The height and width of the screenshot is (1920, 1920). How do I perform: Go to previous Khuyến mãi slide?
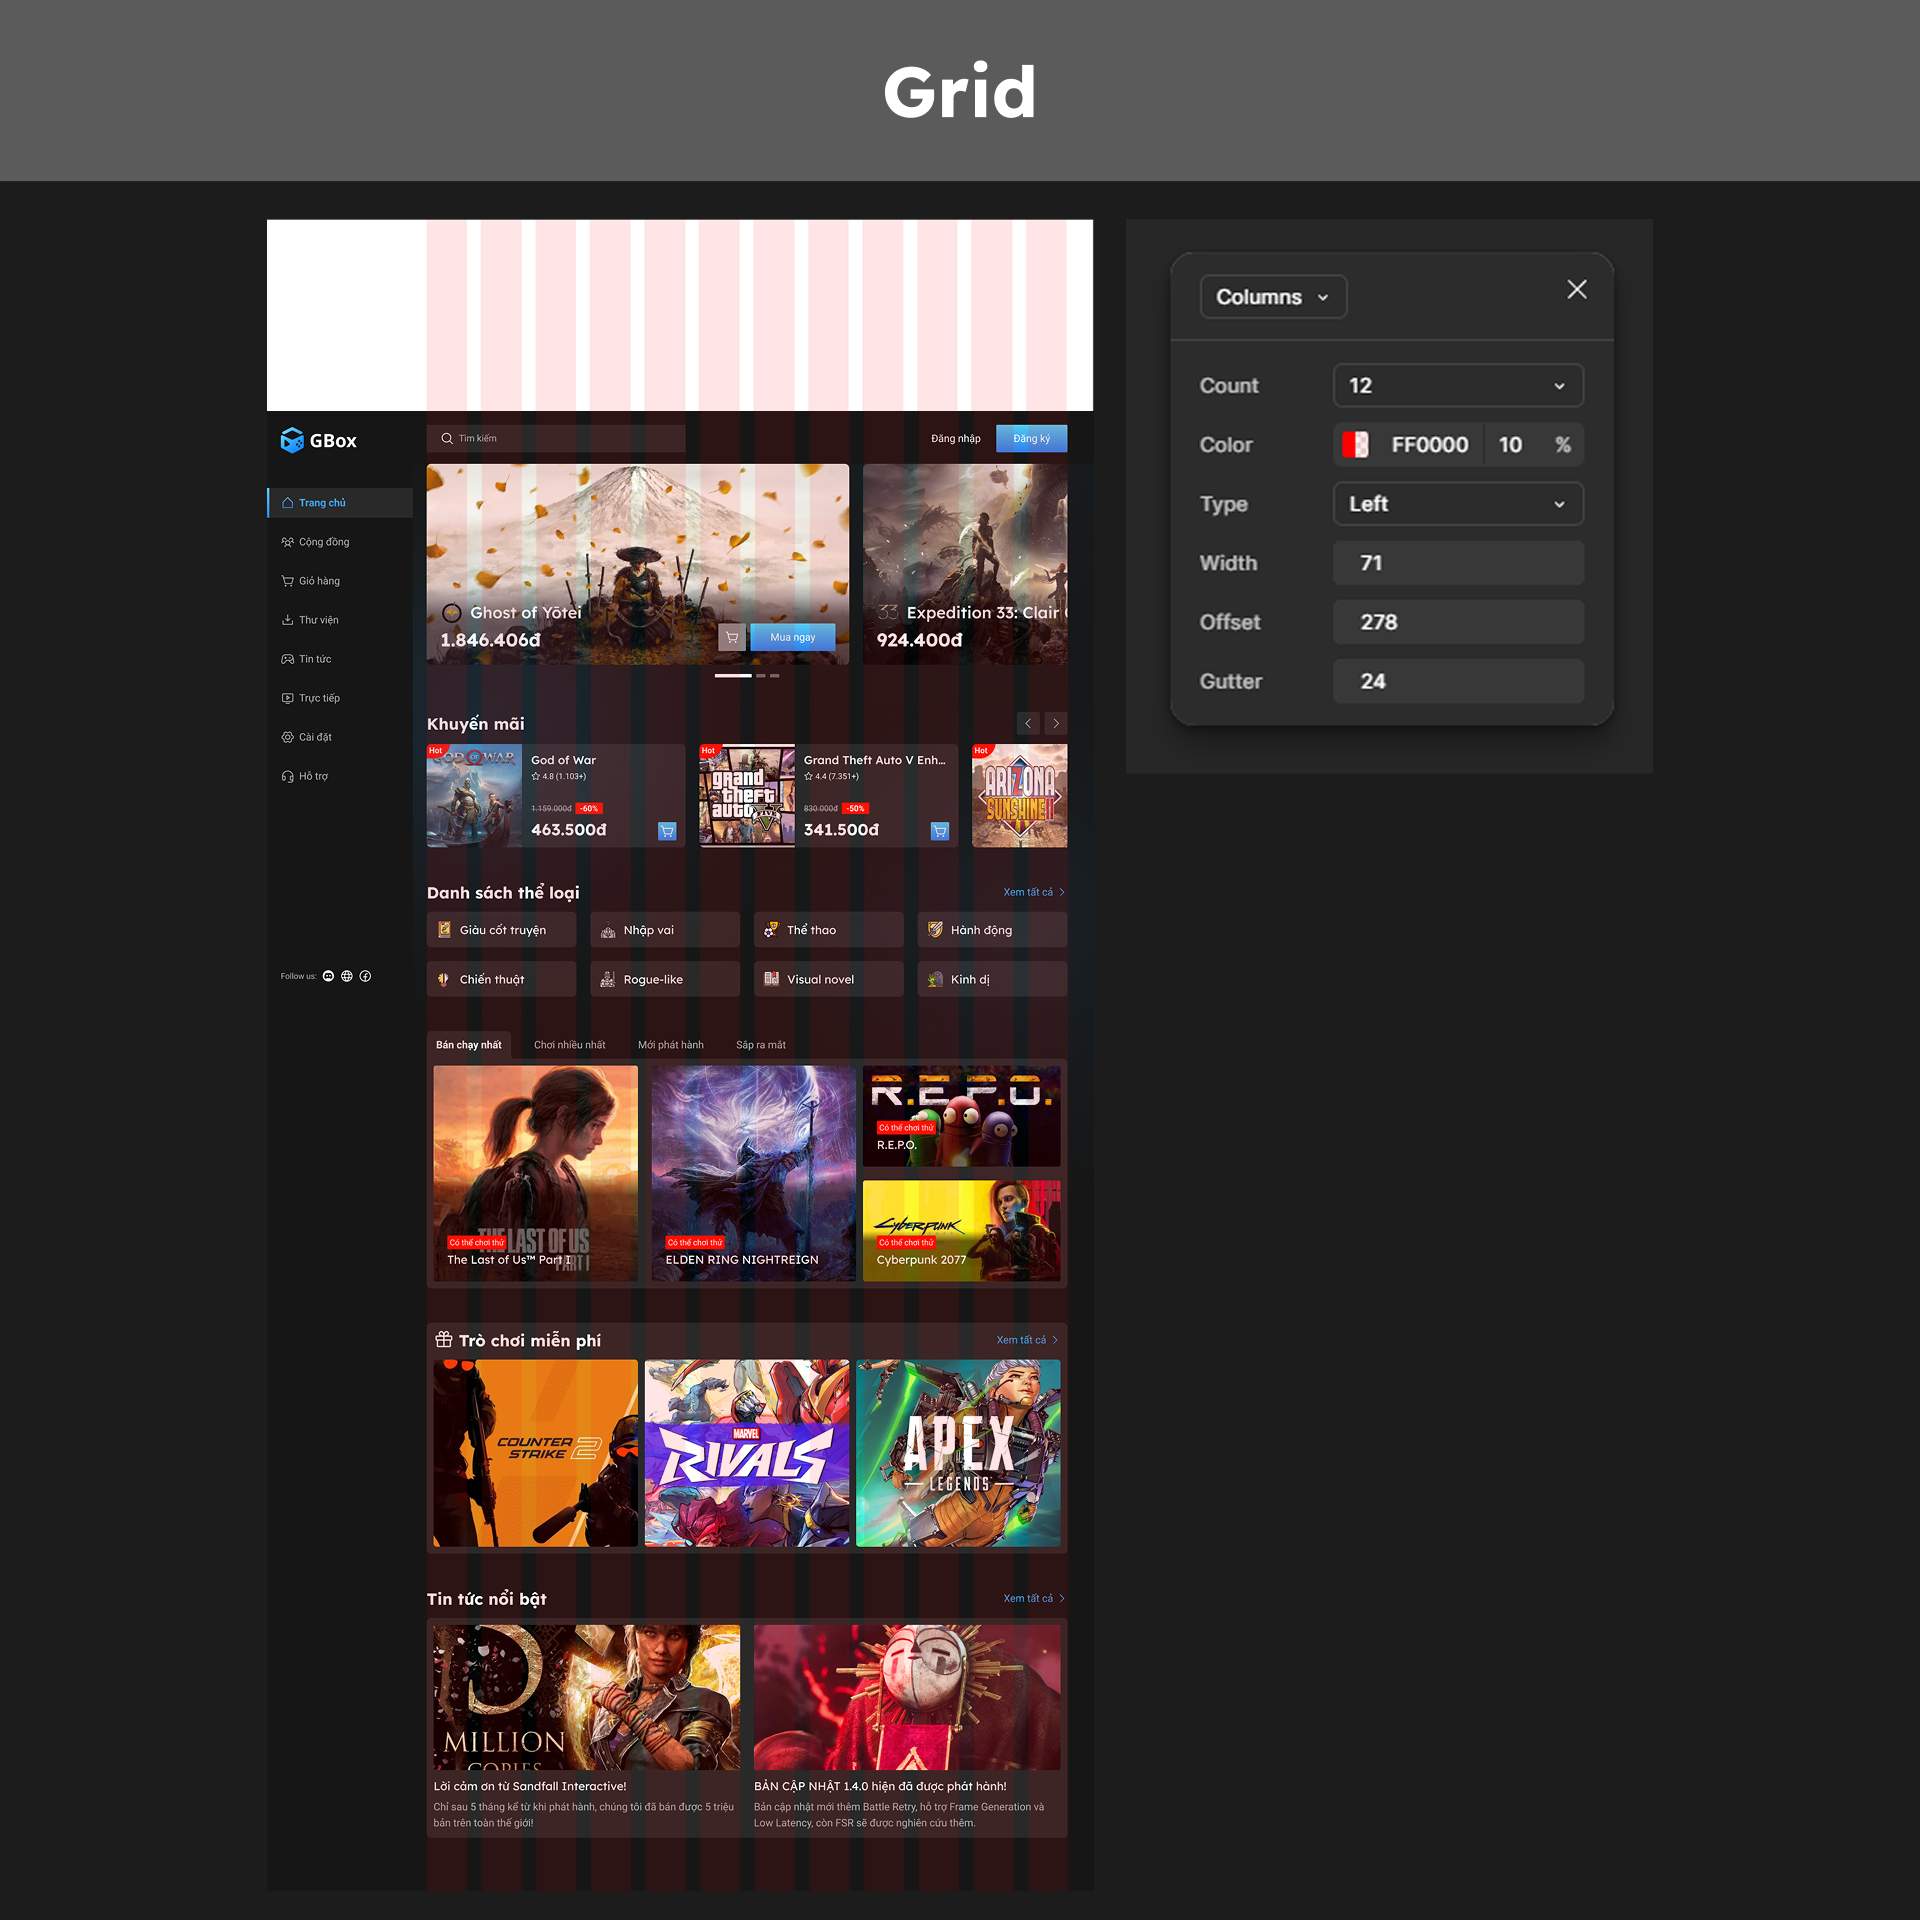coord(1028,723)
